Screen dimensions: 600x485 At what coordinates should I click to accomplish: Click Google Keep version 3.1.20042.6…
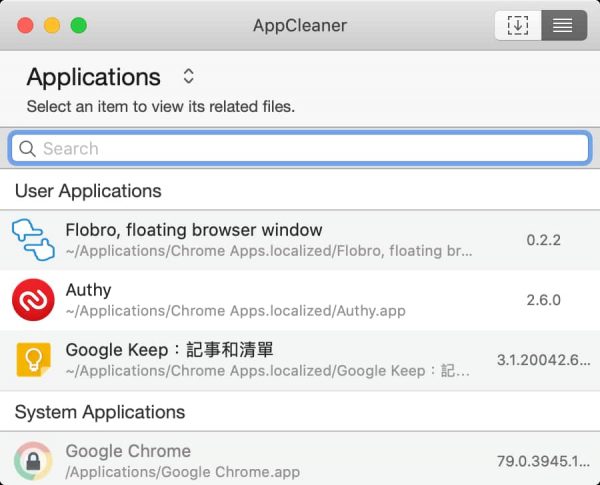543,360
